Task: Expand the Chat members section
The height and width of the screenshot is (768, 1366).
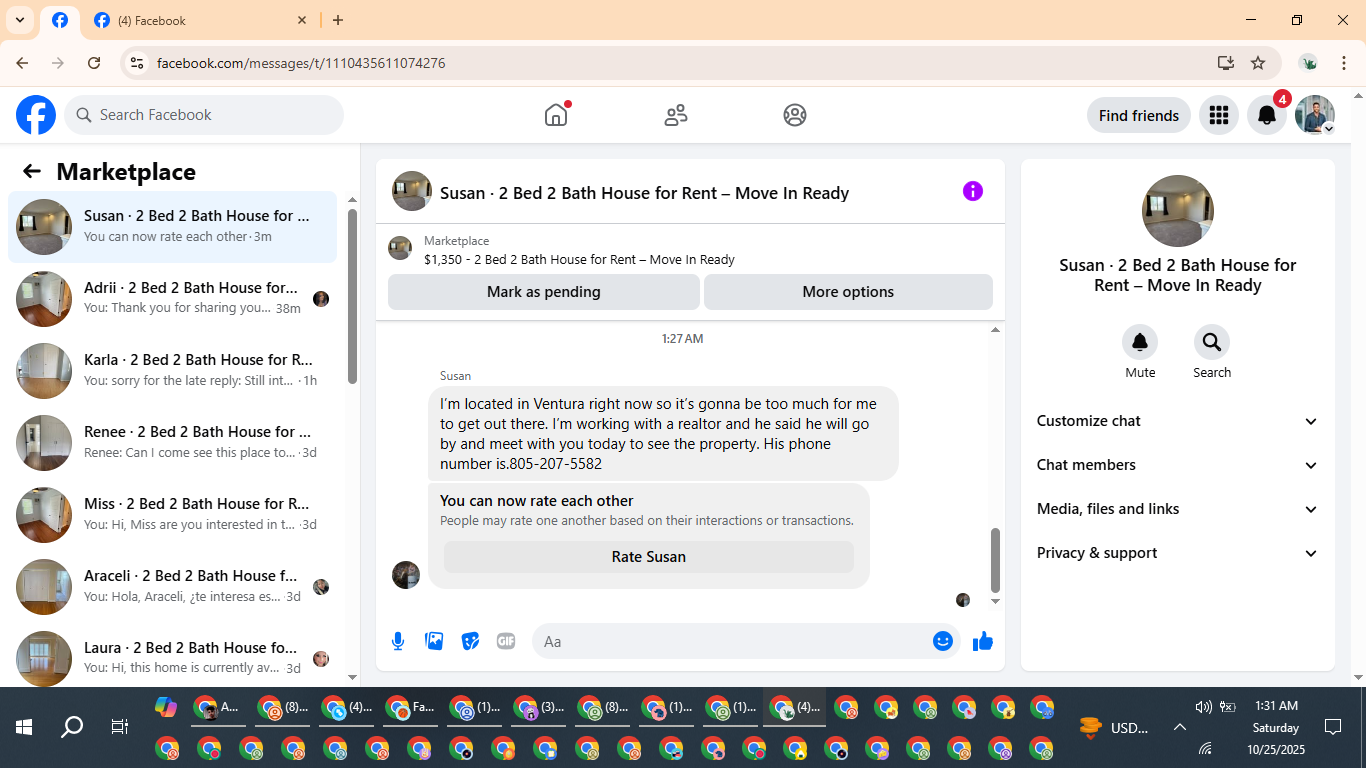Action: click(1178, 465)
